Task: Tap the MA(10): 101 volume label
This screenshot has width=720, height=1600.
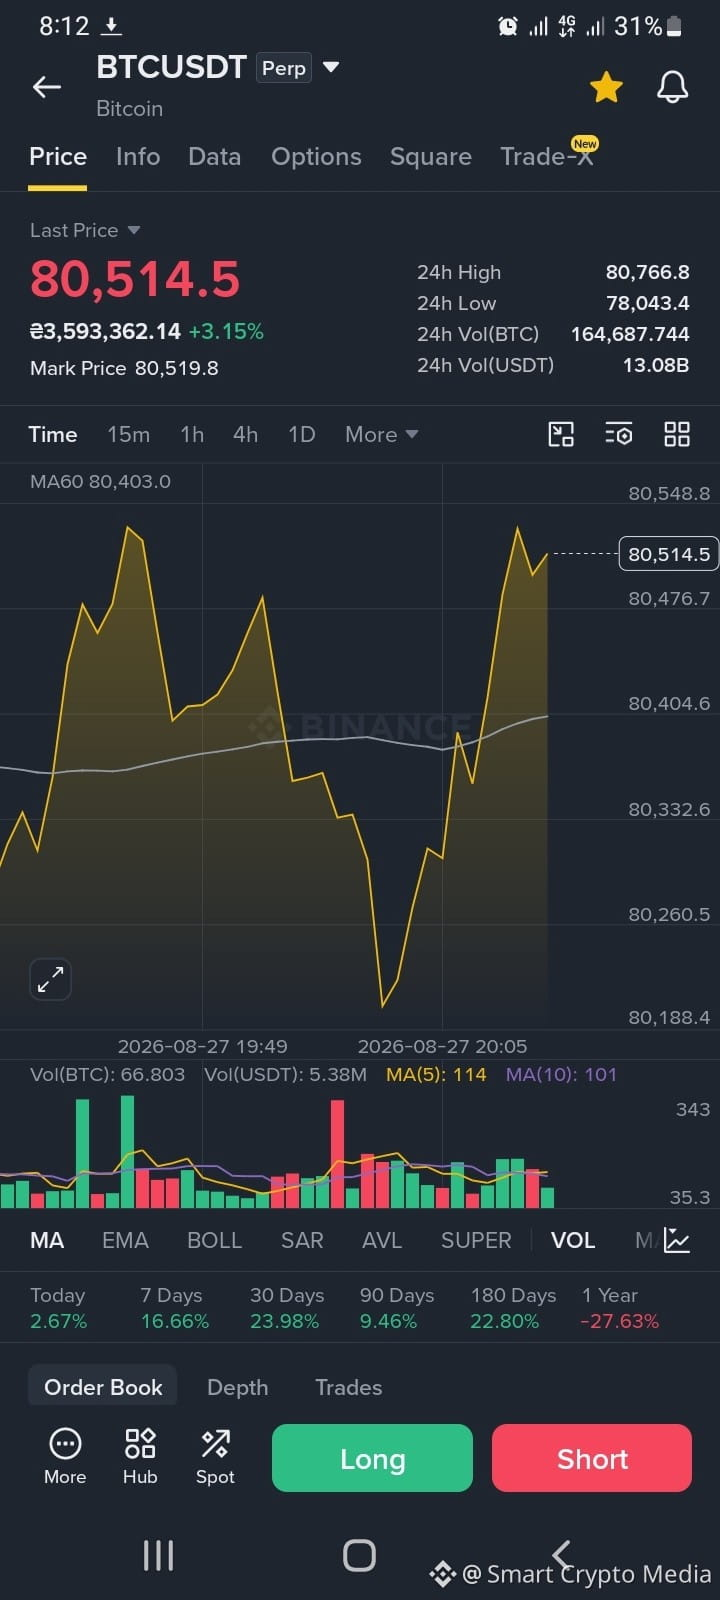Action: click(x=561, y=1074)
